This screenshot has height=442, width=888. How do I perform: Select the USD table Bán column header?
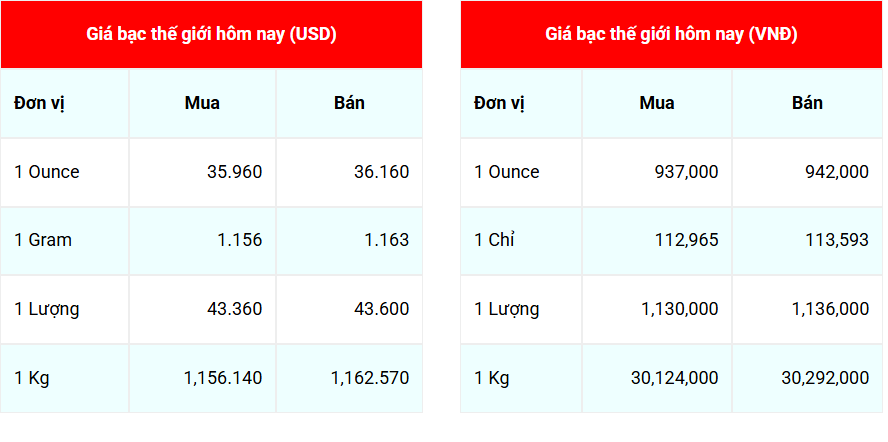click(x=349, y=103)
